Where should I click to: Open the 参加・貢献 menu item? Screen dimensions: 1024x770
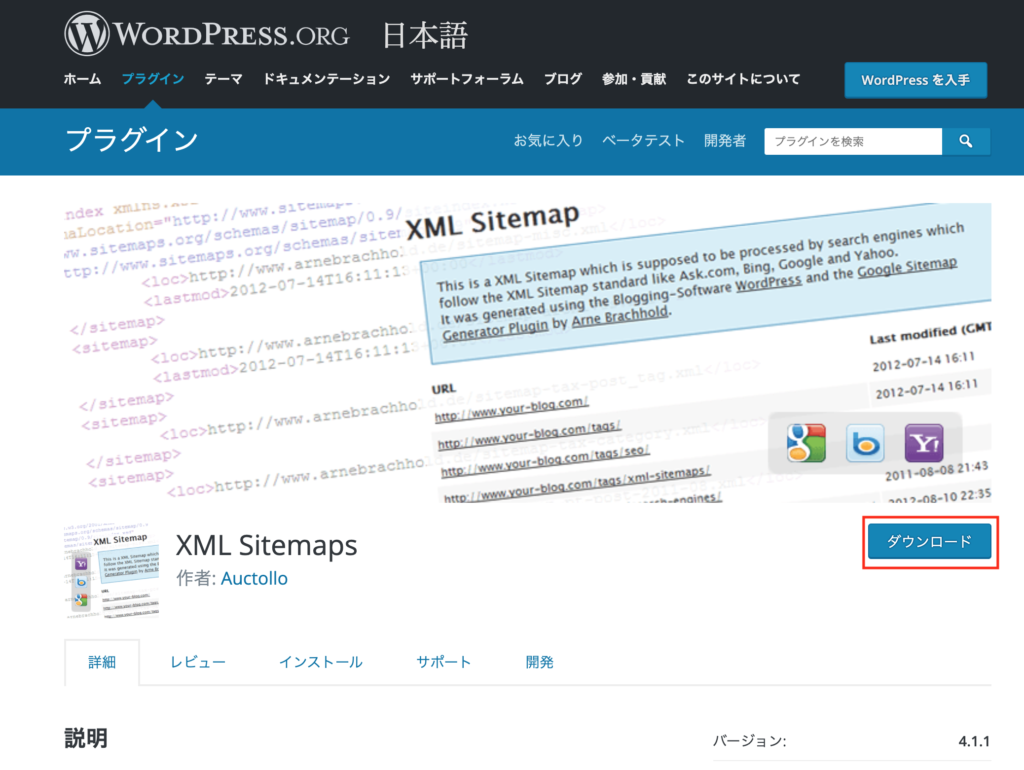click(x=634, y=79)
